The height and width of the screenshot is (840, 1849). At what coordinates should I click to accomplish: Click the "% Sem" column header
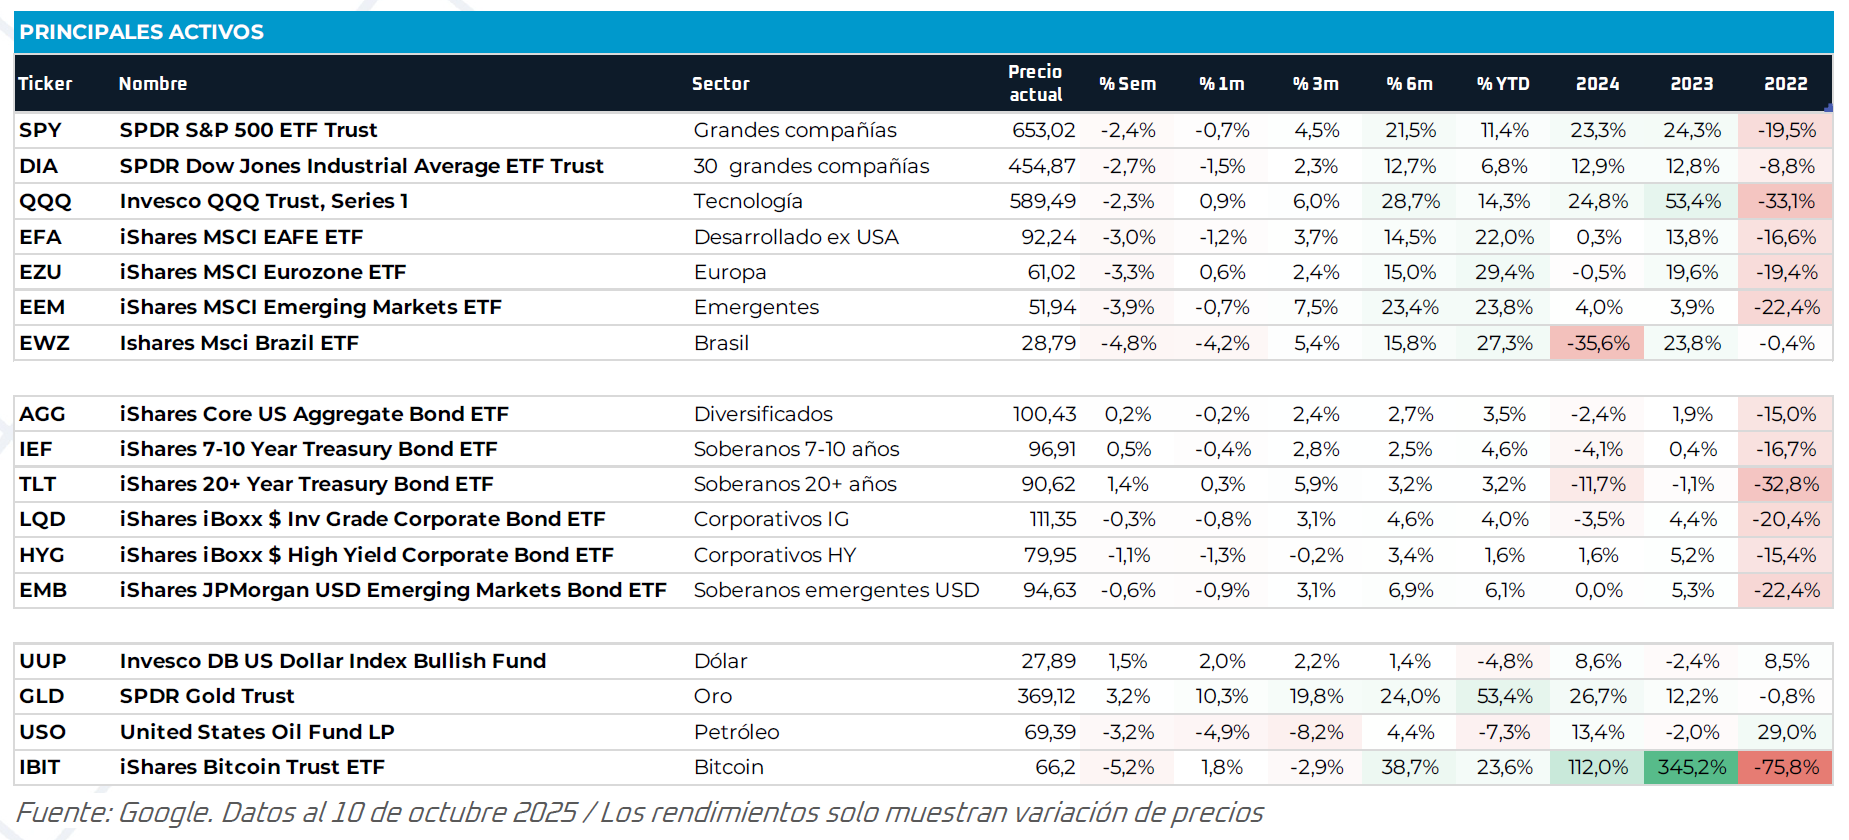tap(1127, 84)
